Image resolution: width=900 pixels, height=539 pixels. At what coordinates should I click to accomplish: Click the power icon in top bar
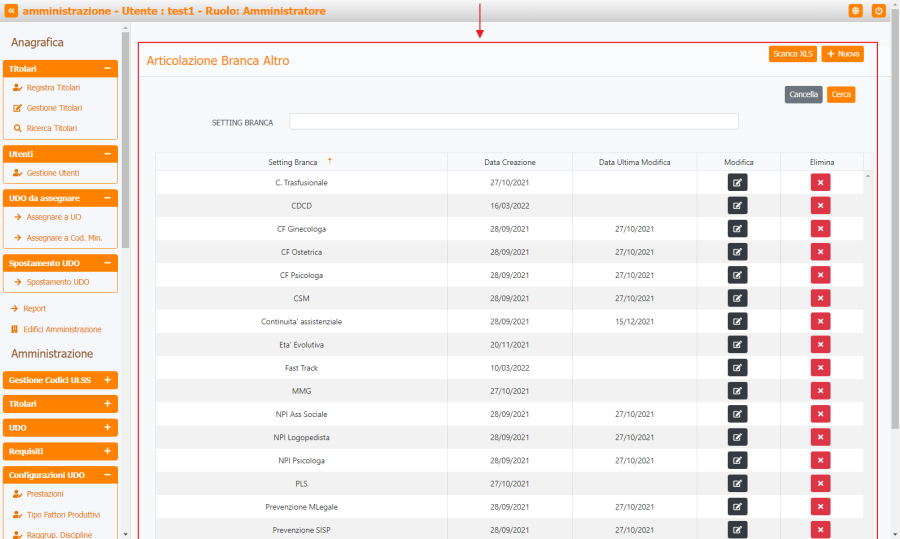tap(879, 11)
